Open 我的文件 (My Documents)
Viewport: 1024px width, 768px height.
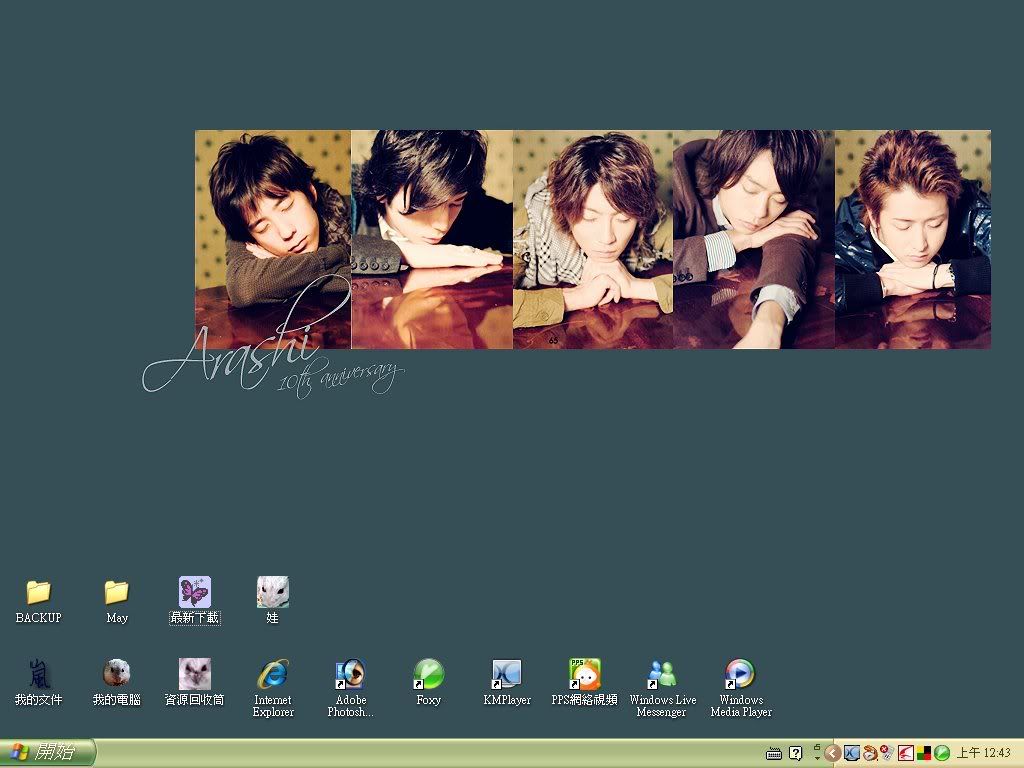[38, 673]
